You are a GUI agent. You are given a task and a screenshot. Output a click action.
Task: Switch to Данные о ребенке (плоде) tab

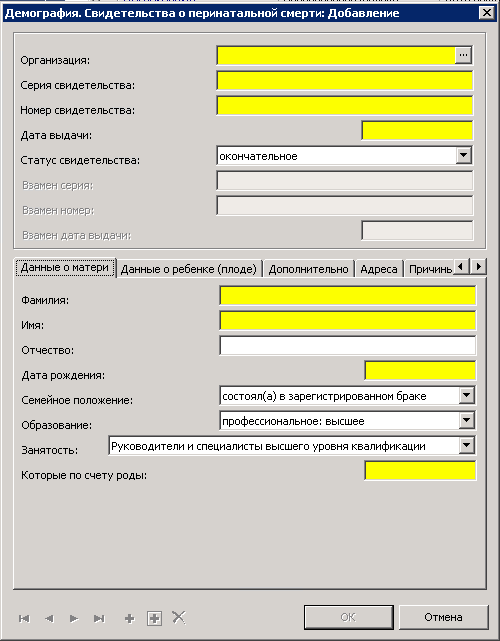pyautogui.click(x=188, y=269)
